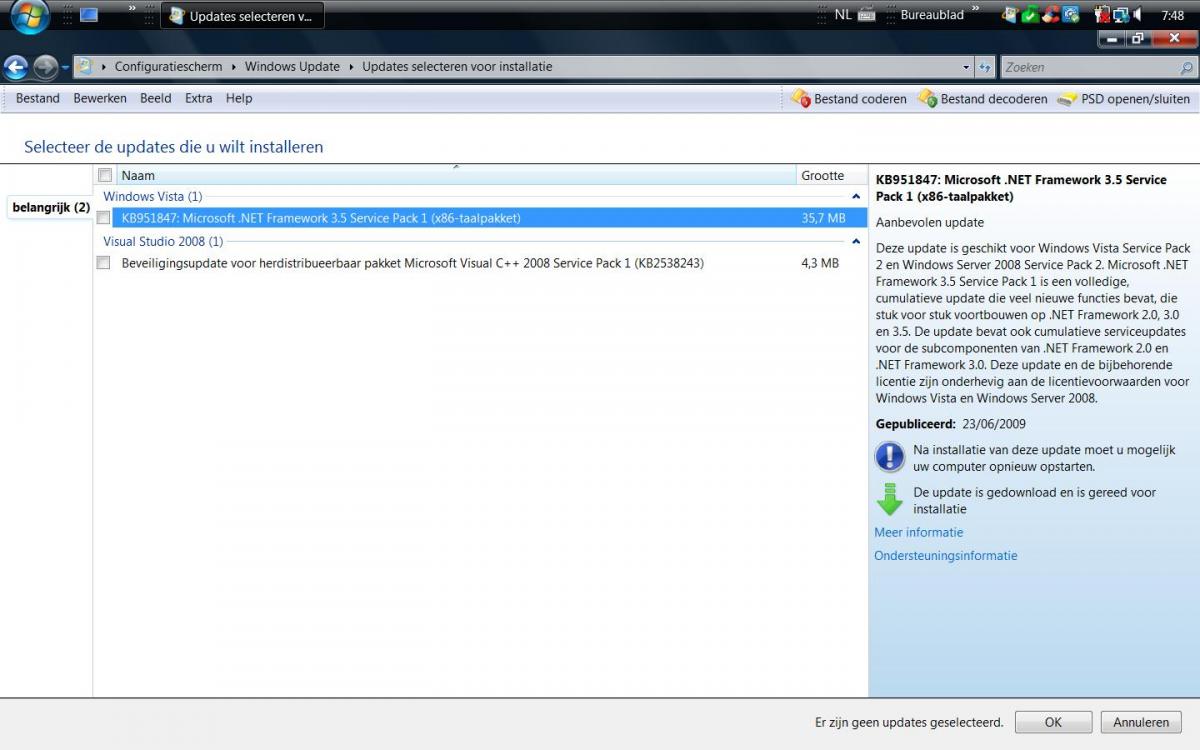Image resolution: width=1200 pixels, height=750 pixels.
Task: Toggle the select-all checkbox in header
Action: pyautogui.click(x=105, y=175)
